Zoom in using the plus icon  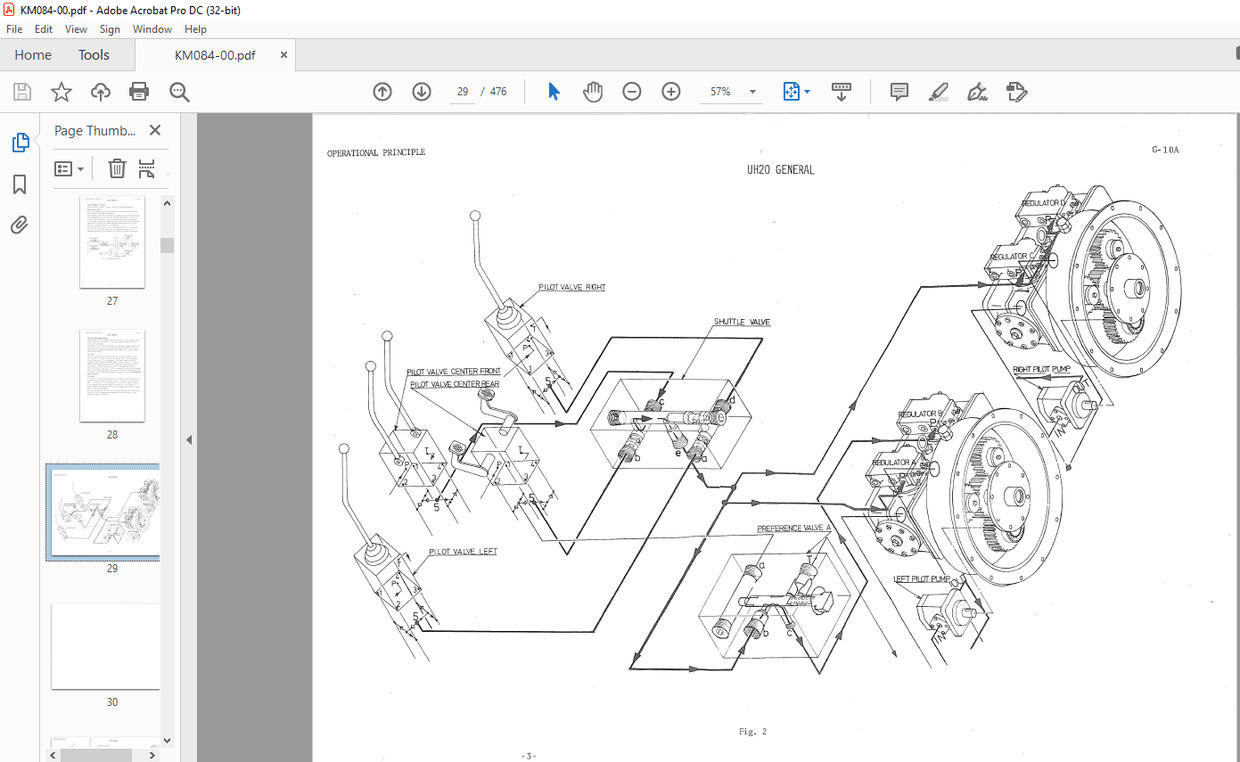point(670,91)
